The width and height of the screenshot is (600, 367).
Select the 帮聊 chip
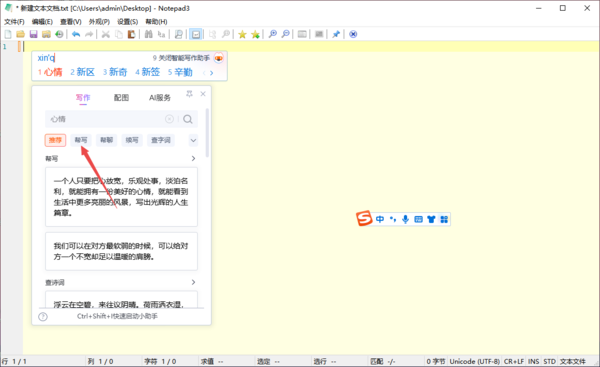click(107, 140)
